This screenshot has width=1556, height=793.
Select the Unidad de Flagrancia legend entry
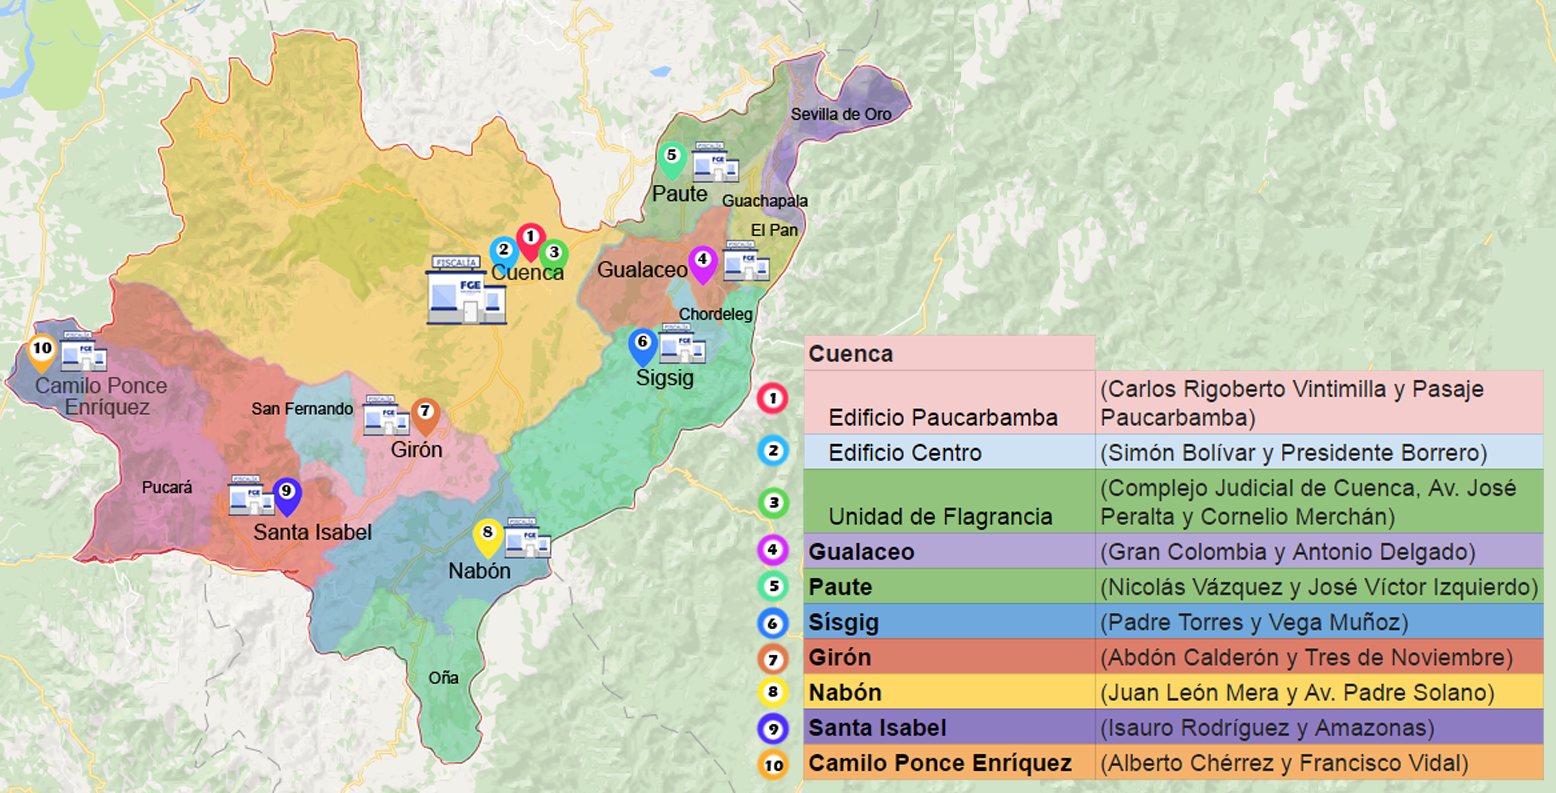[x=940, y=516]
